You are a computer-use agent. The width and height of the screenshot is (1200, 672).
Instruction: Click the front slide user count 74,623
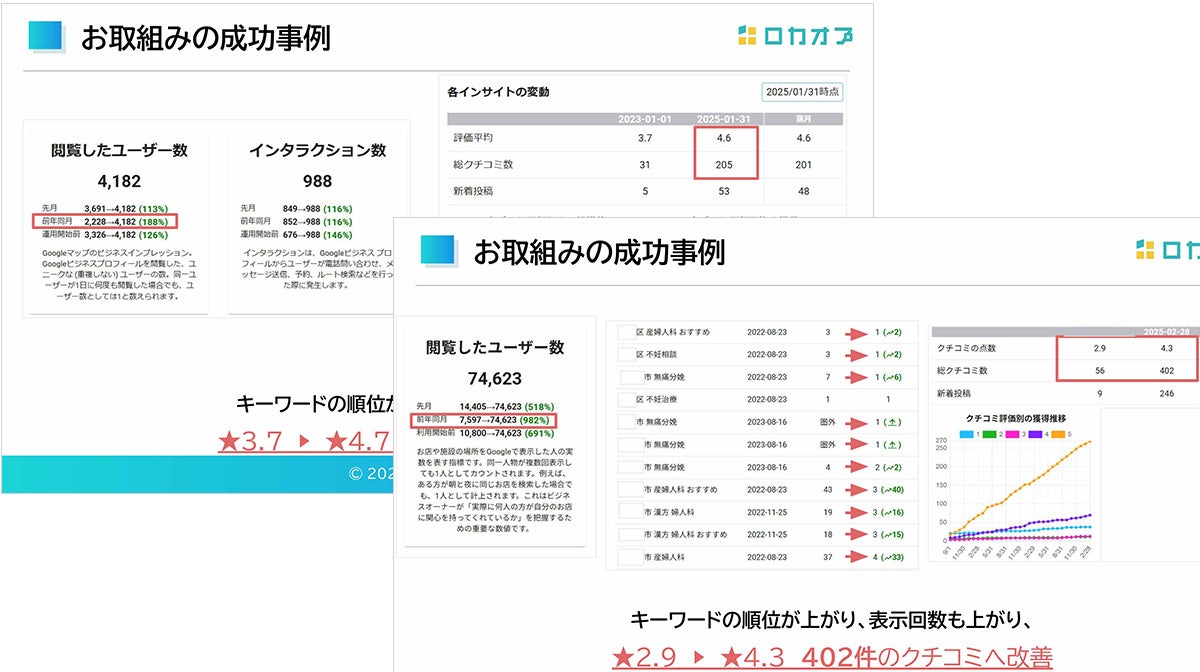pos(494,379)
